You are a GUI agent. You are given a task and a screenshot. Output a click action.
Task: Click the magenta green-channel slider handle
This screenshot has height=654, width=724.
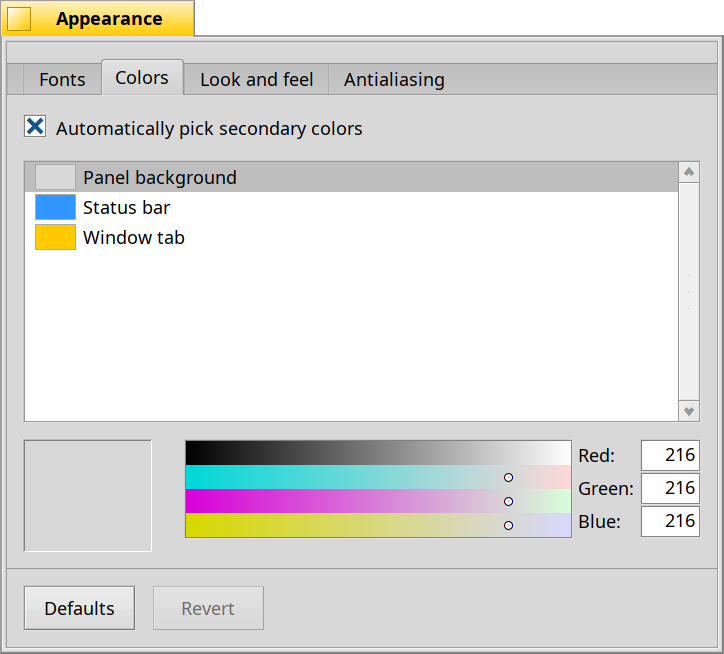(x=508, y=502)
